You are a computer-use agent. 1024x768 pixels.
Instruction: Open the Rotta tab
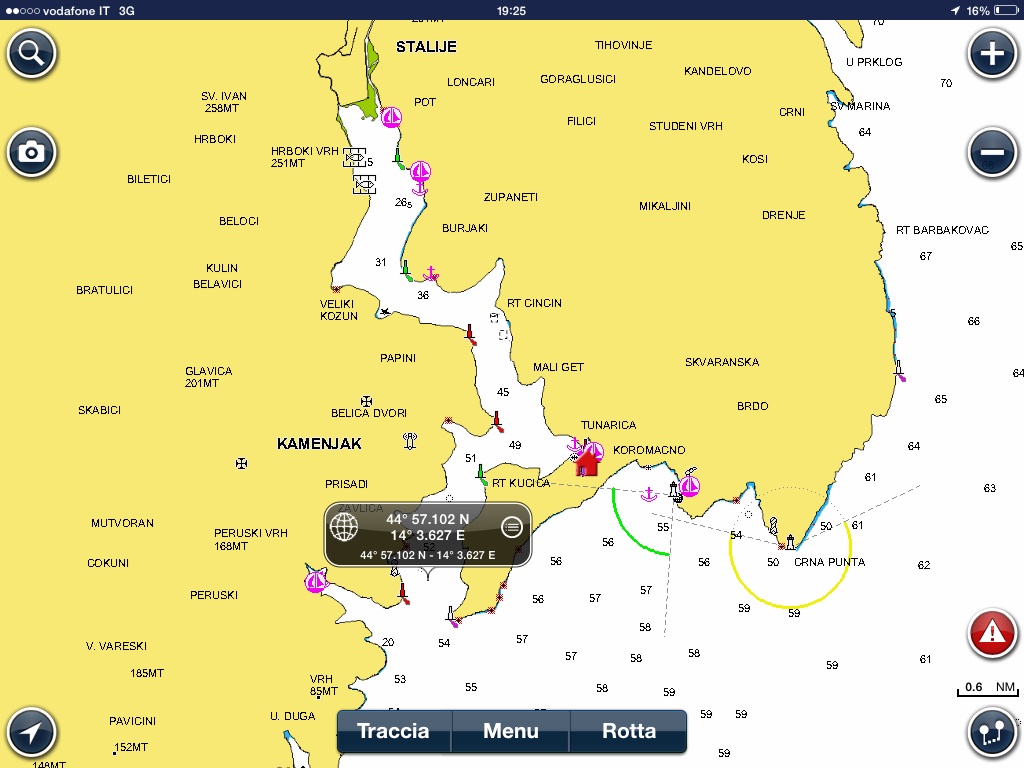click(x=628, y=731)
